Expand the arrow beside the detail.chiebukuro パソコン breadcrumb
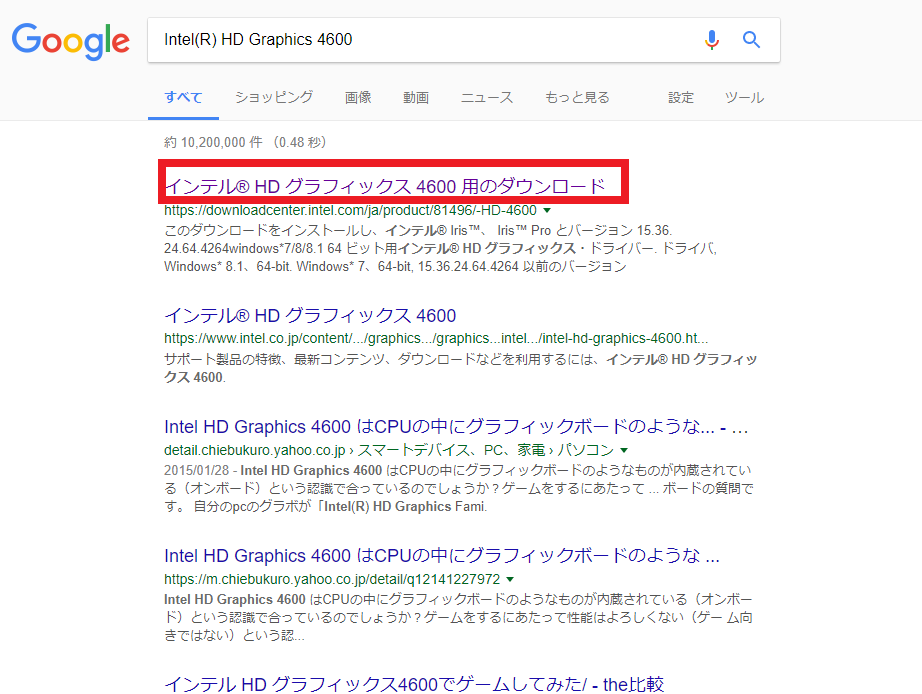Screen dimensions: 922x694 (624, 451)
